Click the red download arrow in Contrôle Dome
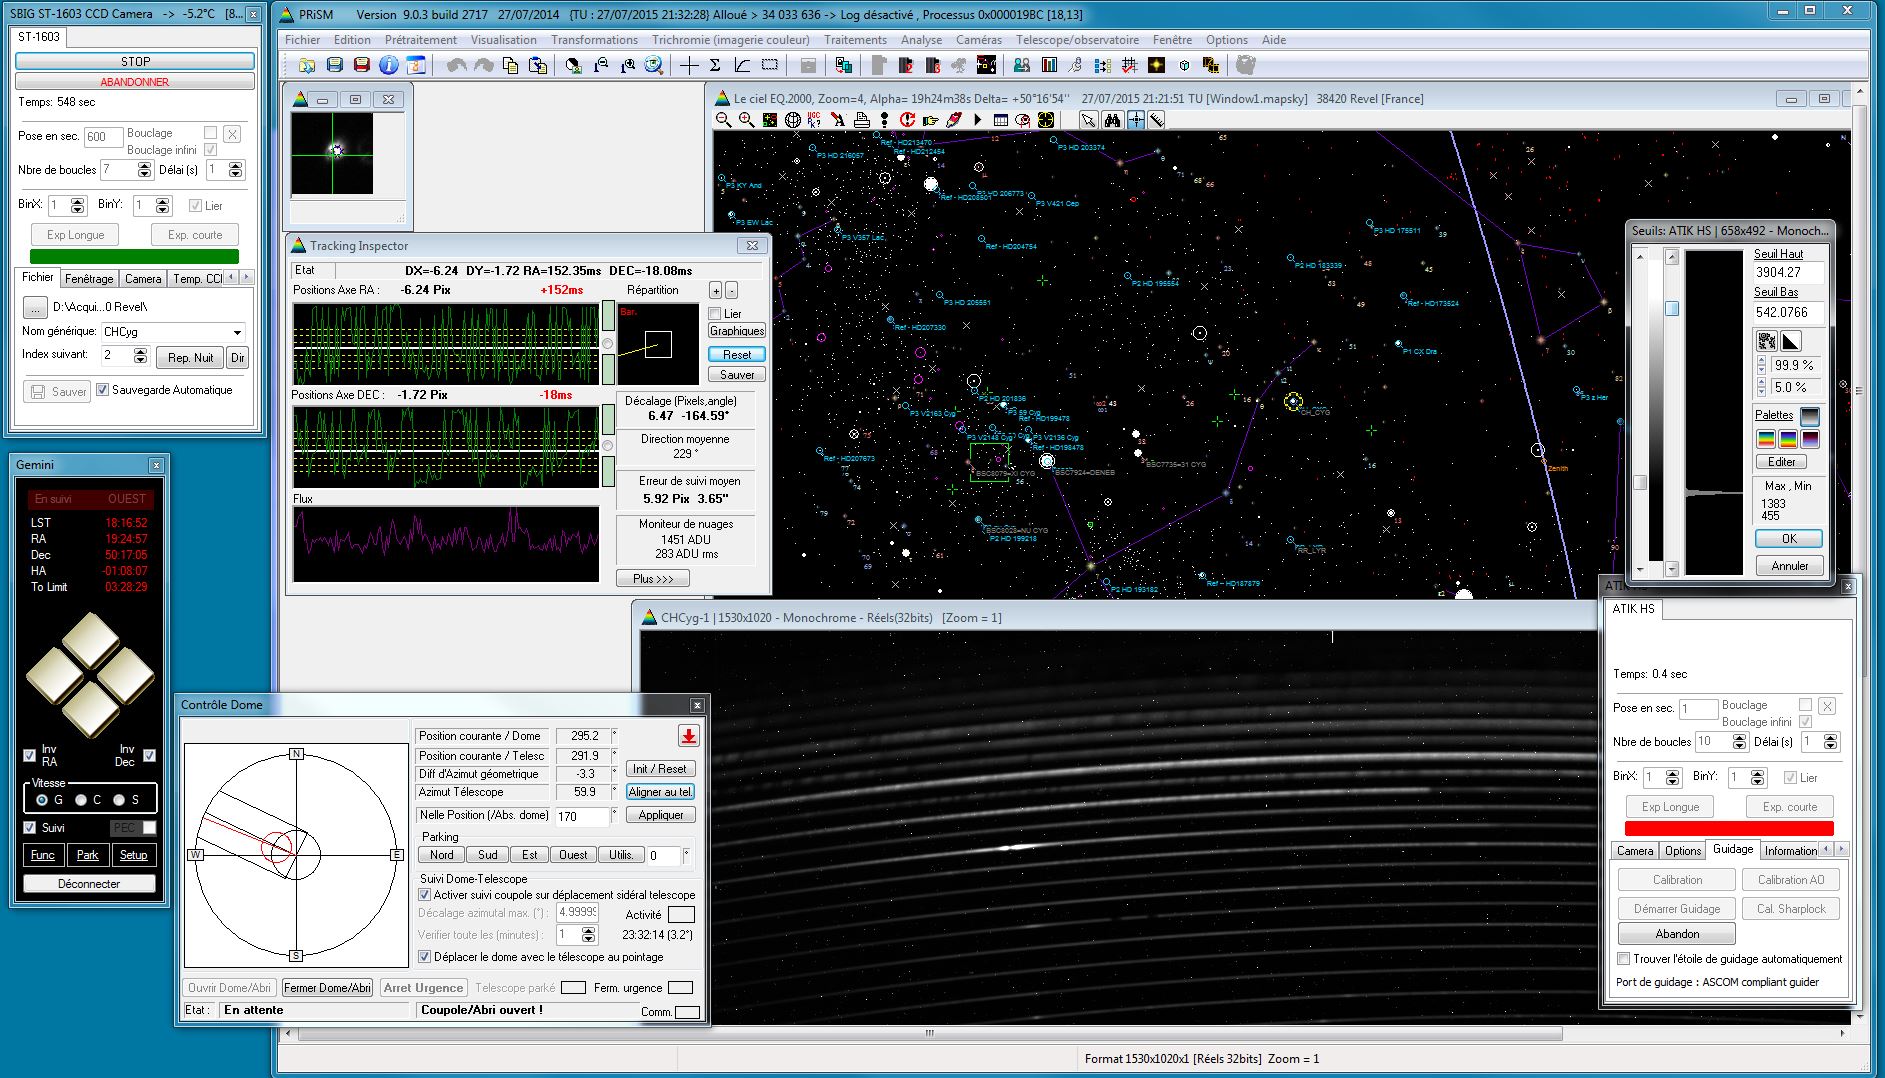The image size is (1885, 1078). coord(688,736)
